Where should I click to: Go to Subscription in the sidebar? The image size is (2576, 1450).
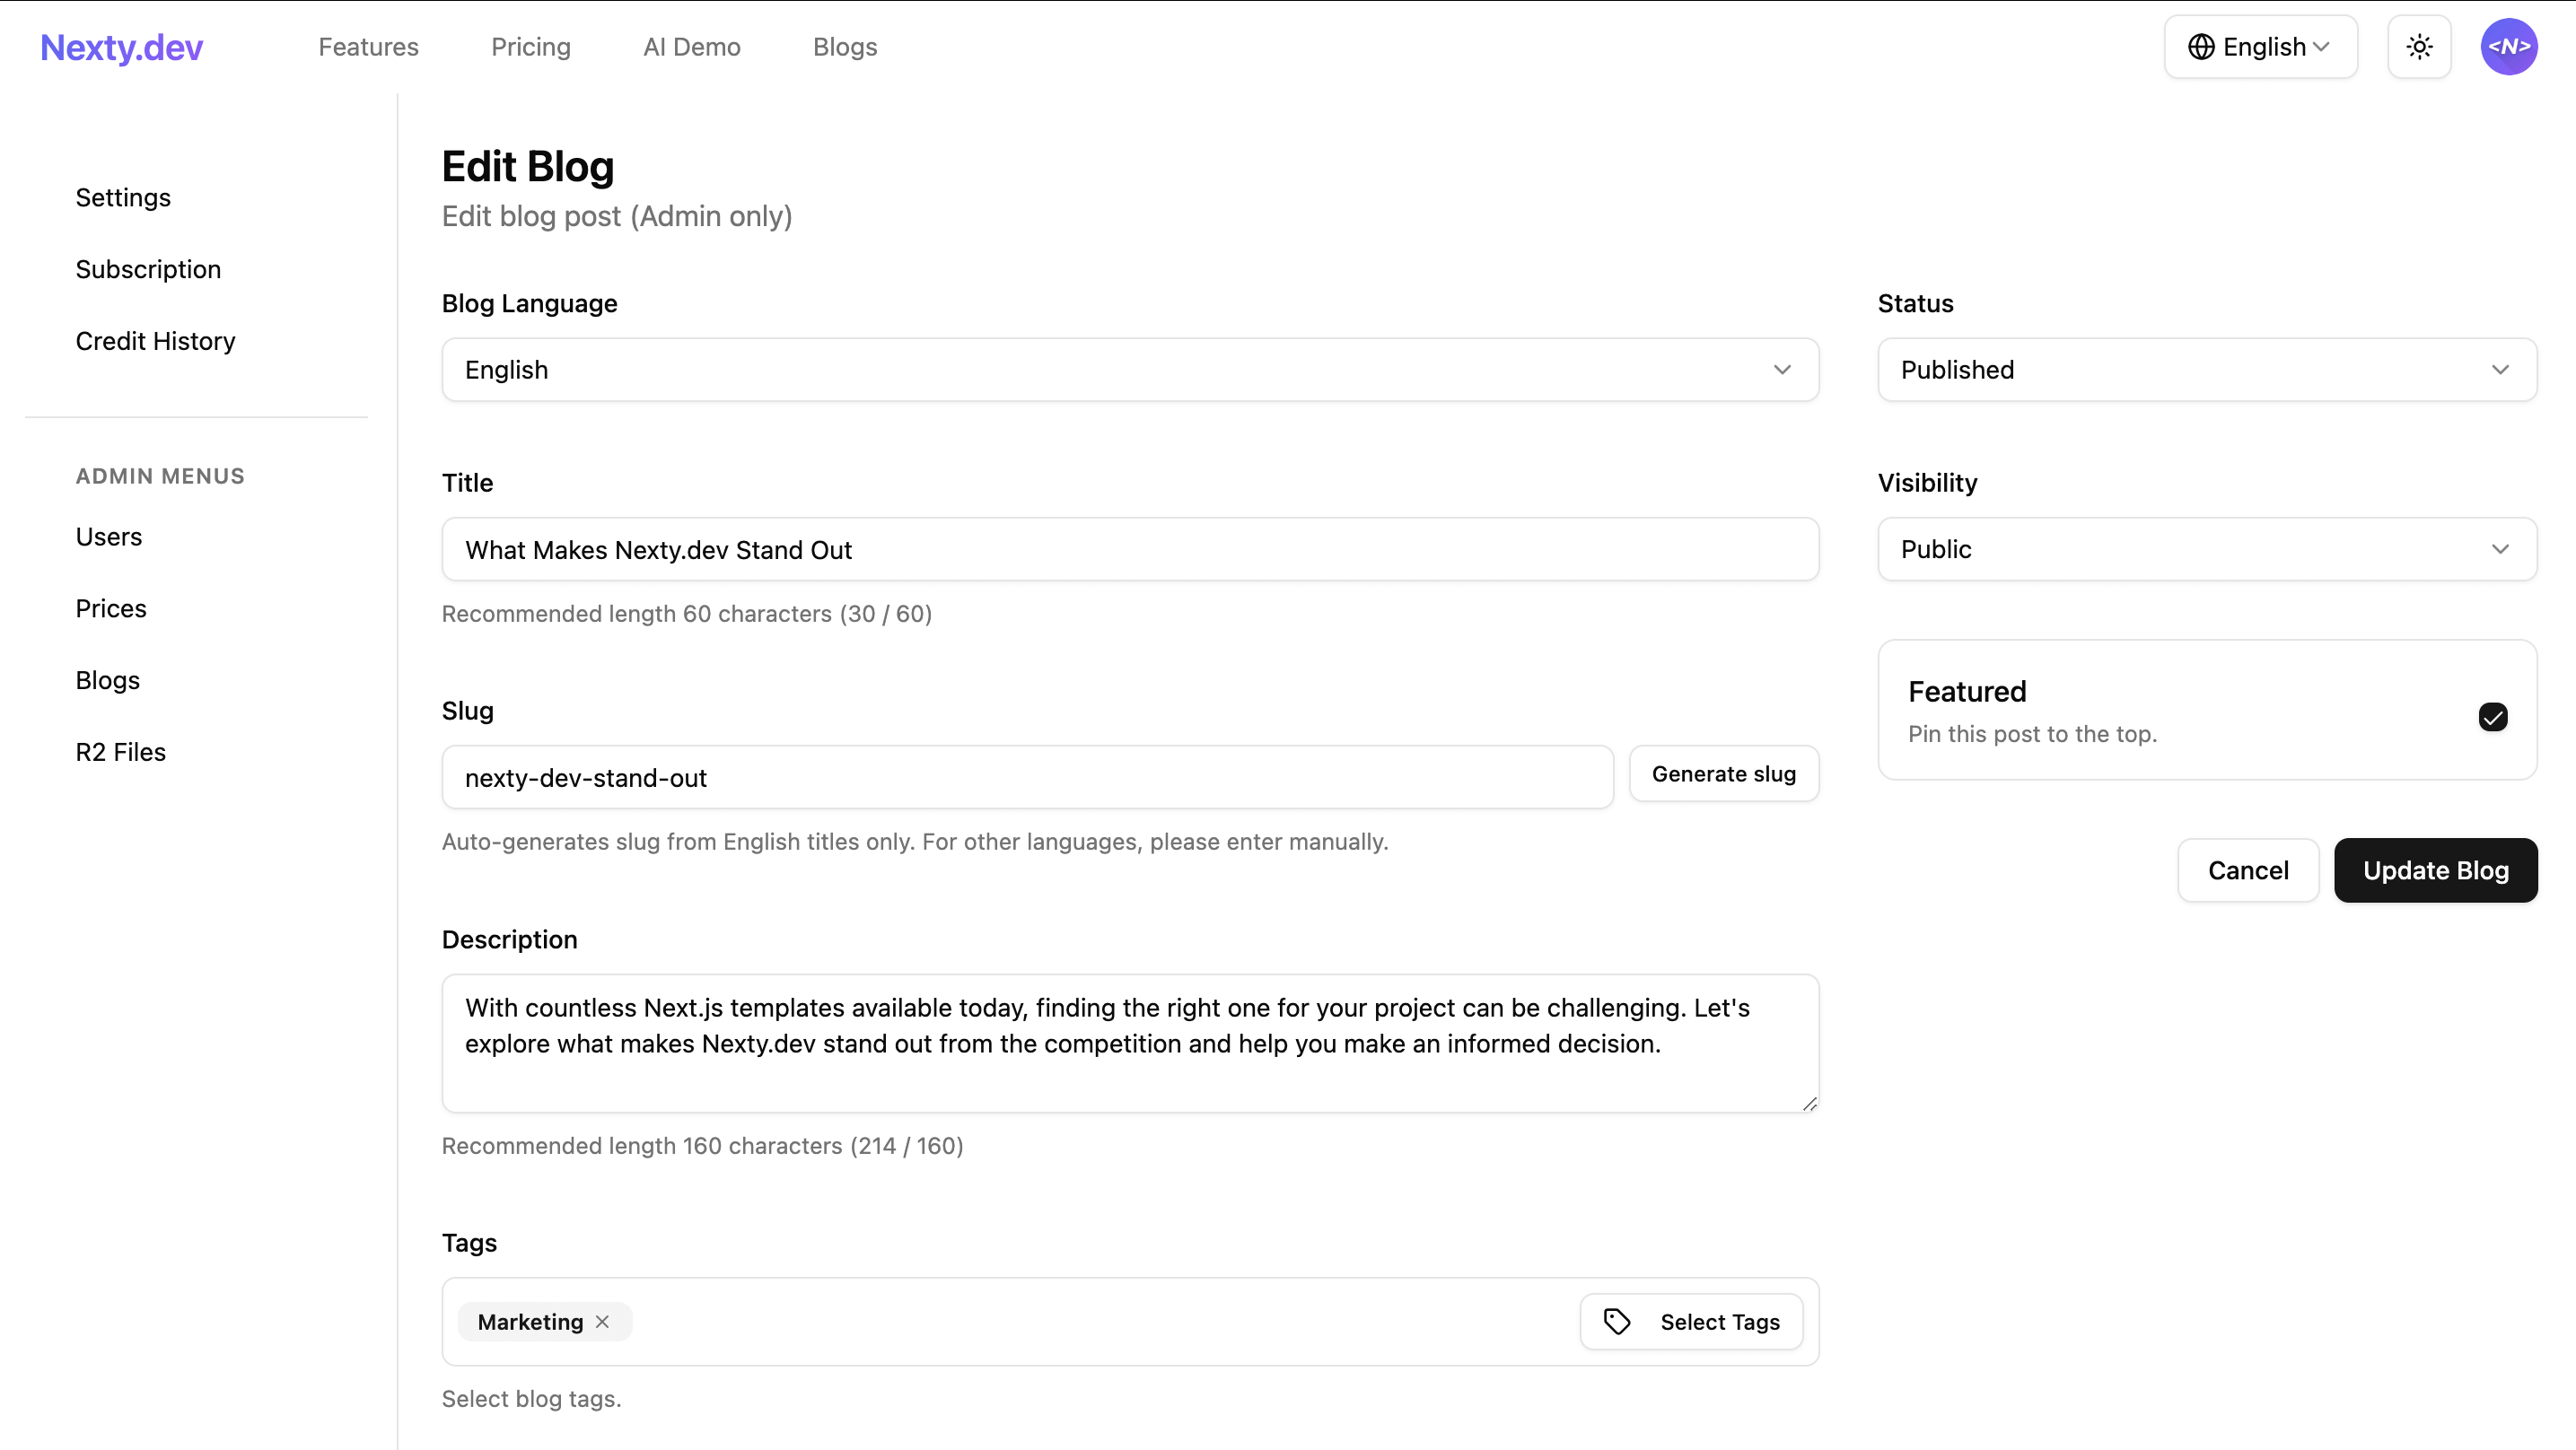tap(148, 269)
